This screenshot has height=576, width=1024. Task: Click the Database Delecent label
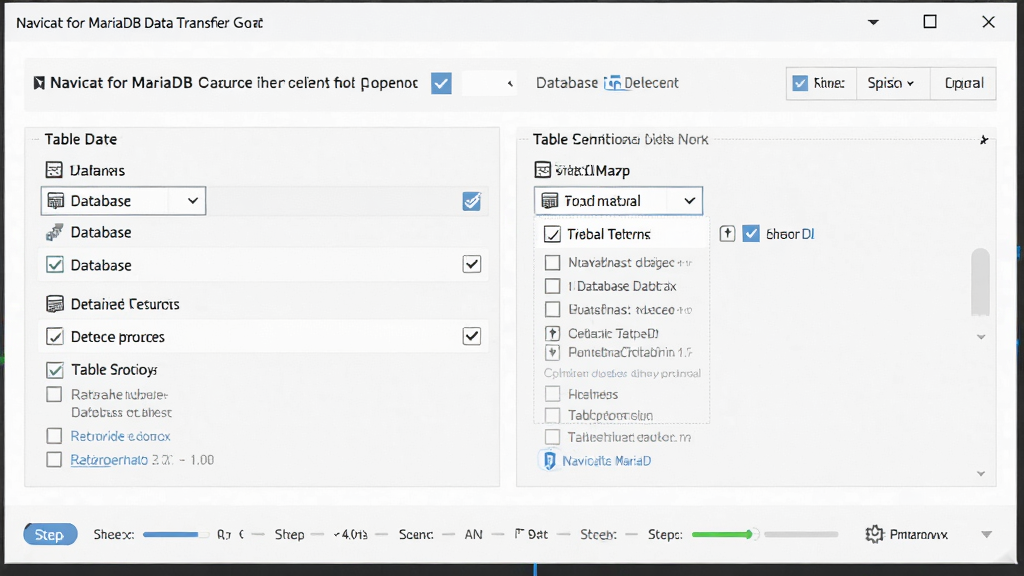(607, 83)
